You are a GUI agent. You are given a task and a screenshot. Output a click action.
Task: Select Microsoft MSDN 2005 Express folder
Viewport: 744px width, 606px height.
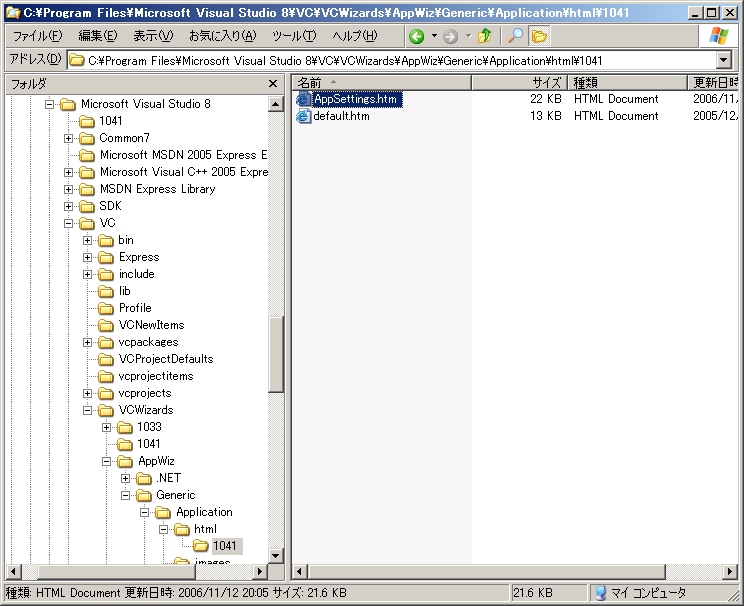183,155
